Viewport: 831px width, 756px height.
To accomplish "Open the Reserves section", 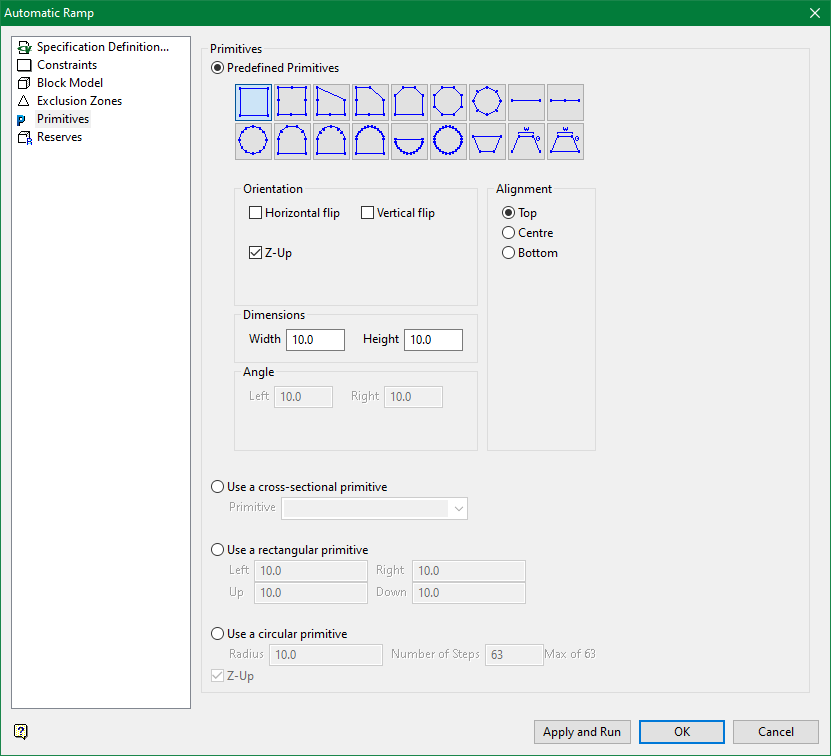I will [x=59, y=137].
